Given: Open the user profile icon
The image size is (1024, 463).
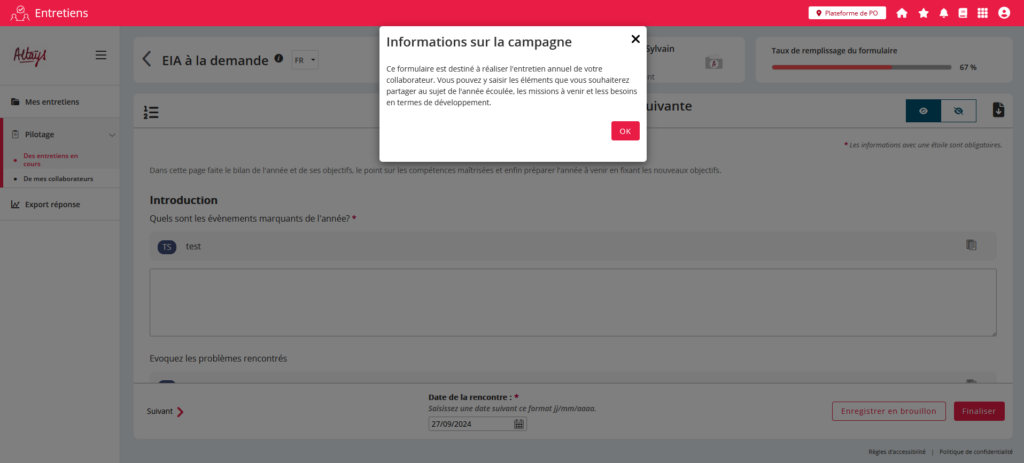Looking at the screenshot, I should [1004, 13].
